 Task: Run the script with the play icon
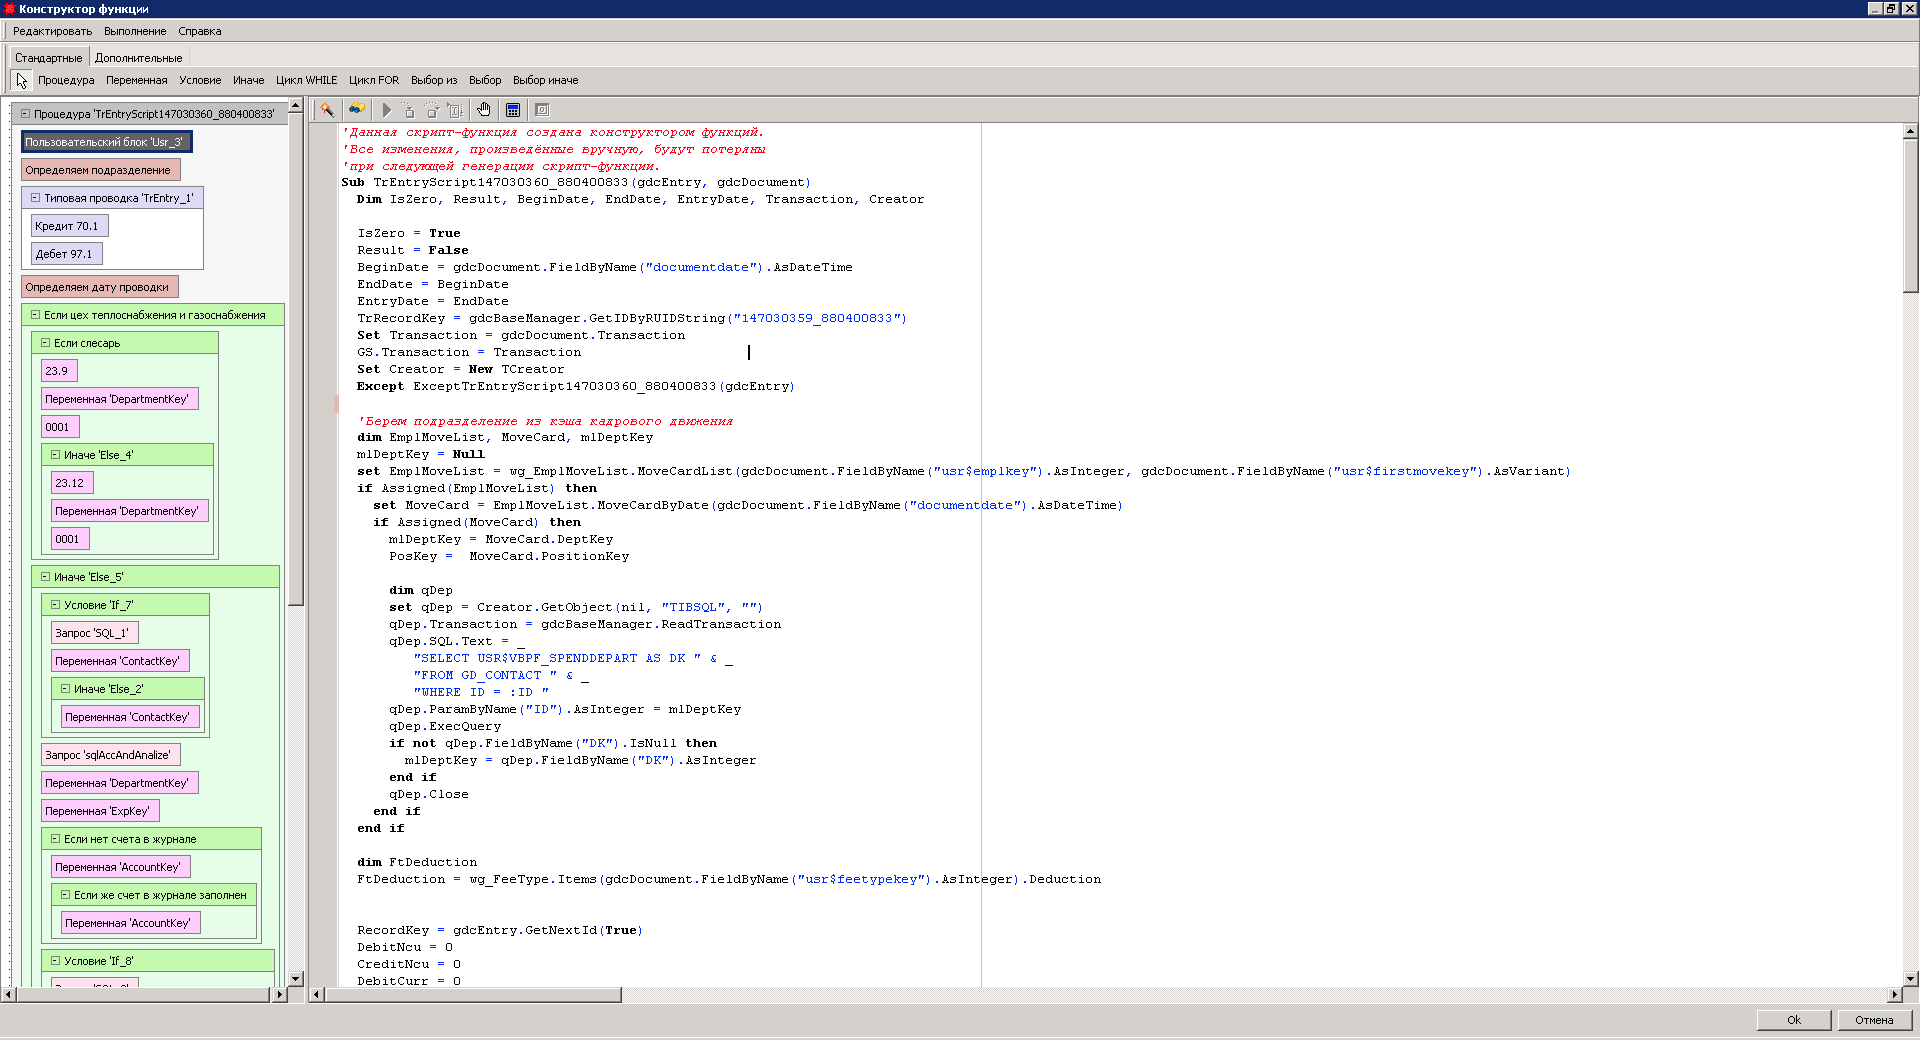387,110
